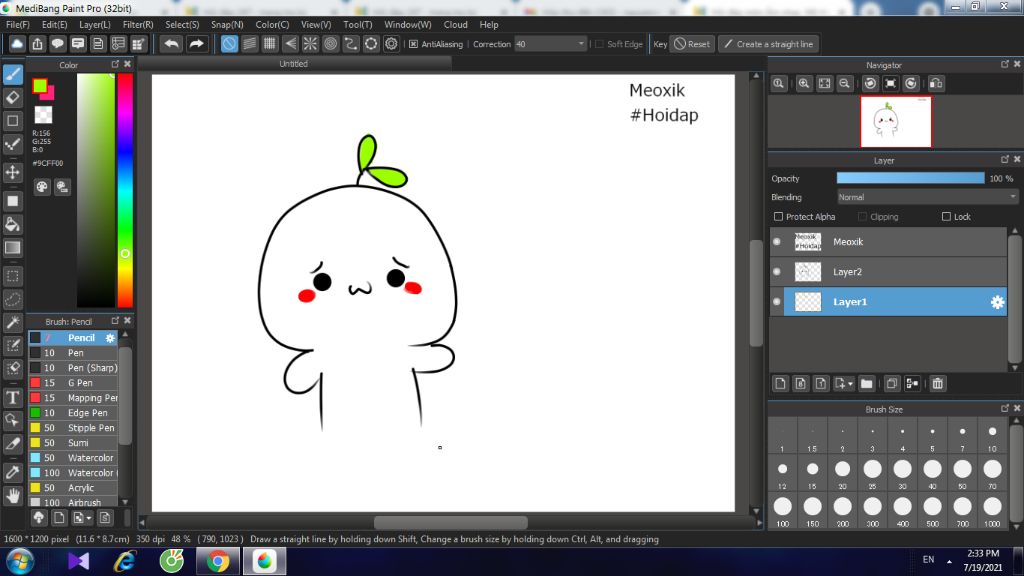This screenshot has height=576, width=1024.
Task: Hide the Layer1 layer
Action: pyautogui.click(x=776, y=302)
